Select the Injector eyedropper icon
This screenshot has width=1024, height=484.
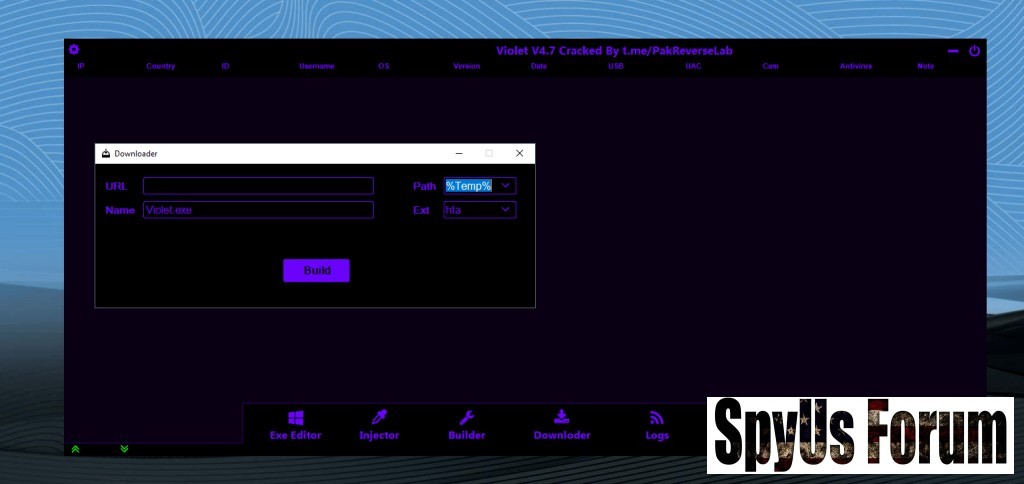[x=379, y=418]
